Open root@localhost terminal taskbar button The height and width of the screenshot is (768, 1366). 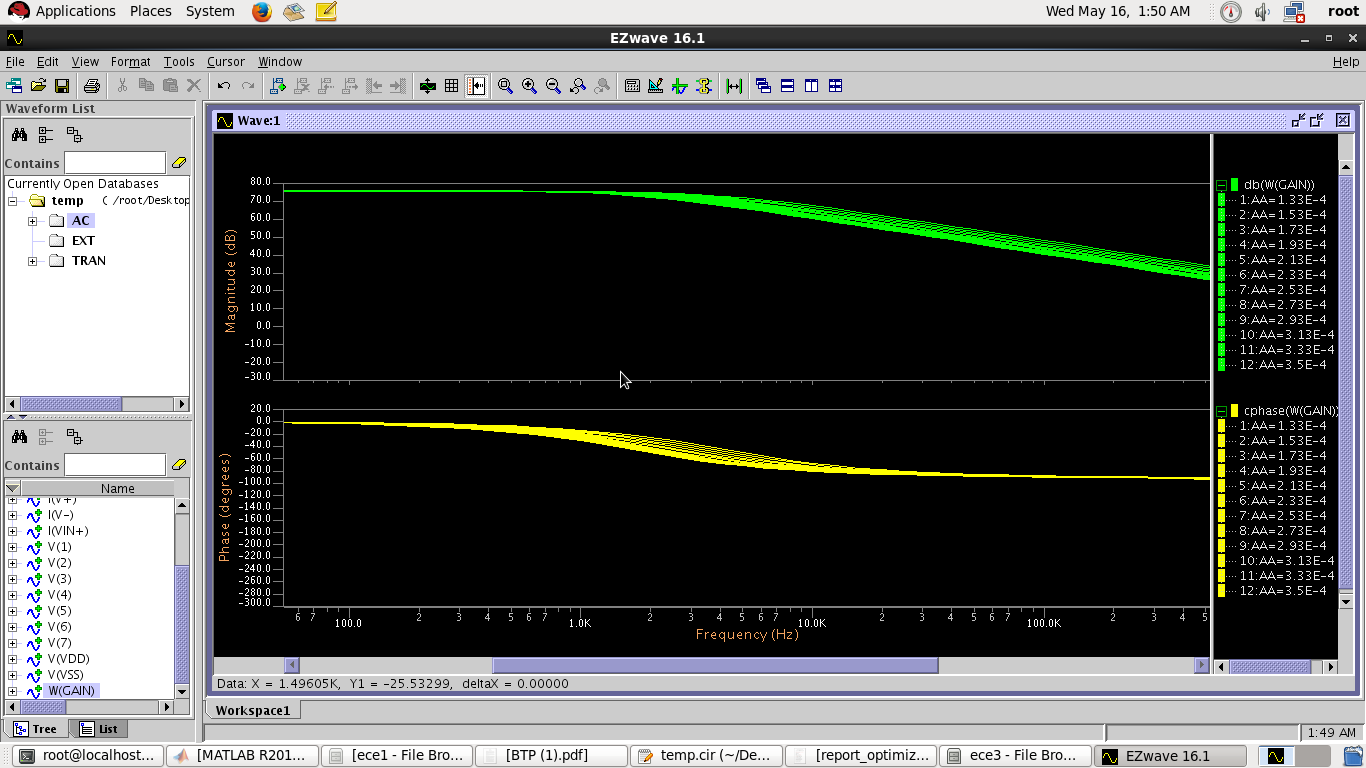click(x=89, y=755)
